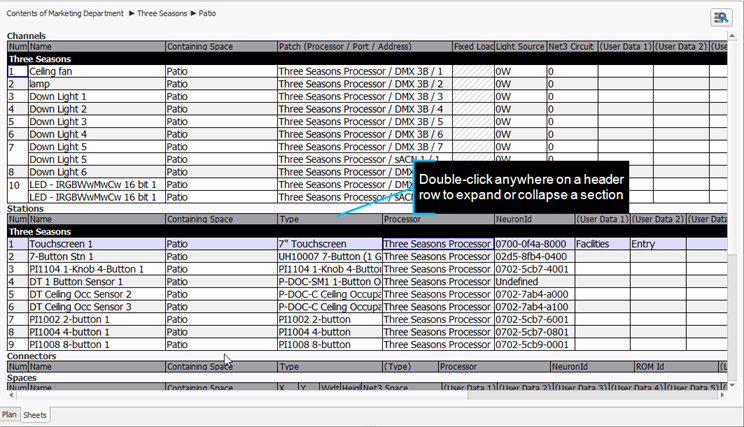
Task: Select the Sheets tab
Action: (35, 414)
